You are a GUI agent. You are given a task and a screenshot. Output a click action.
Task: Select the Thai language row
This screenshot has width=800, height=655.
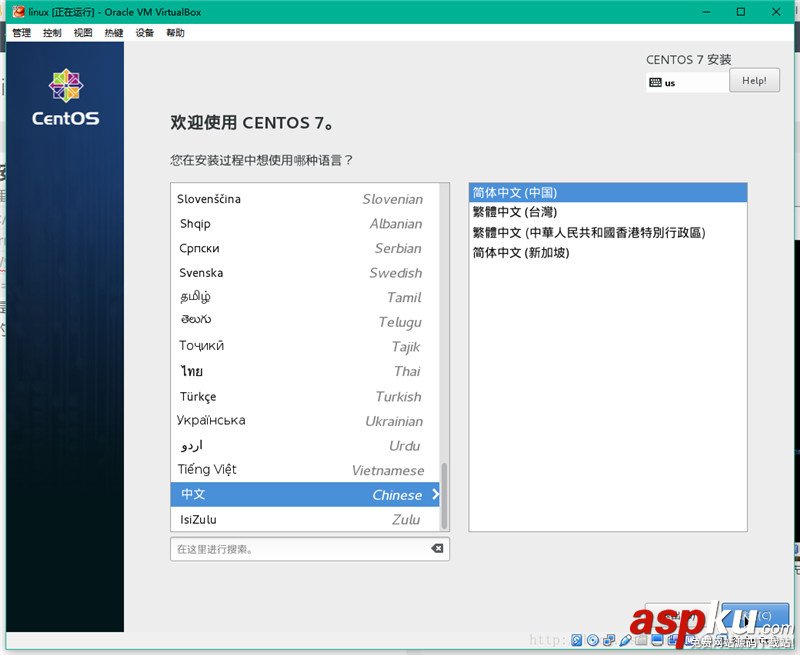tap(305, 371)
